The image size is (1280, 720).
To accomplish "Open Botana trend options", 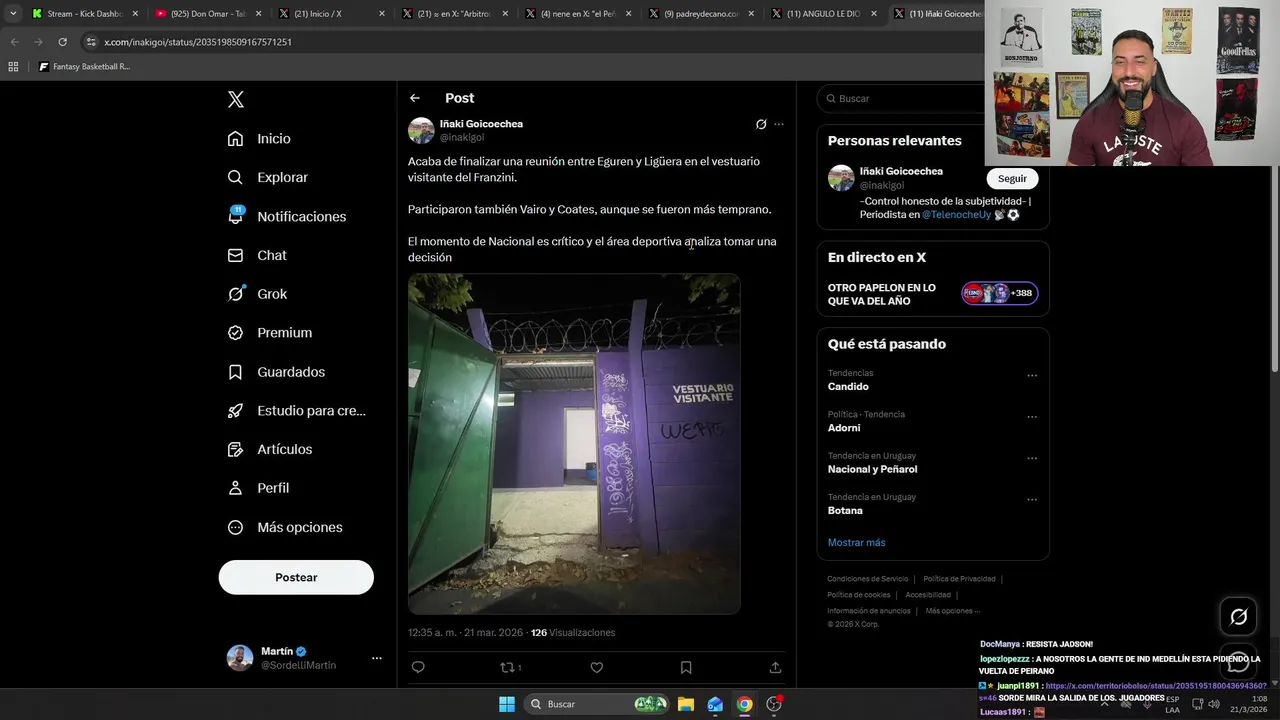I will pos(1032,500).
